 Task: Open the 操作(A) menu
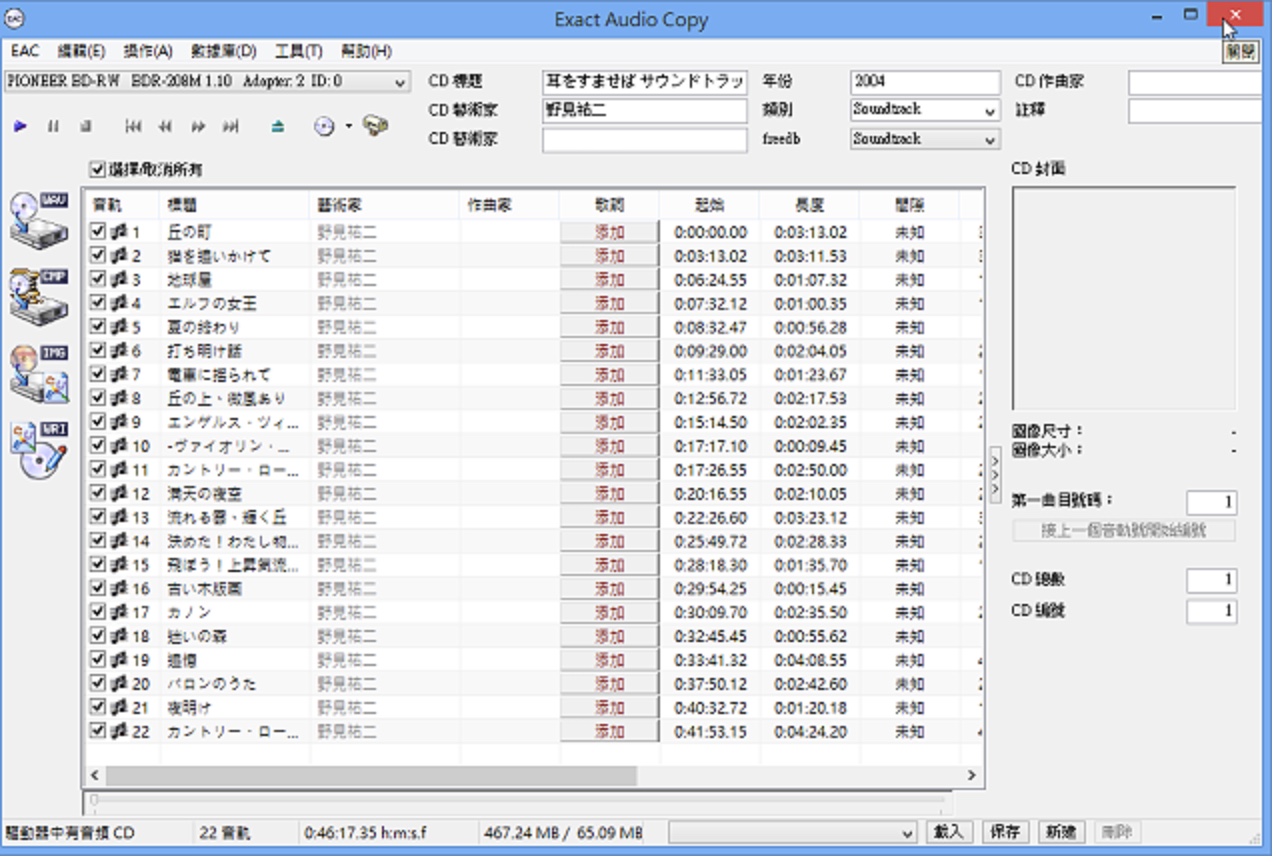coord(148,52)
